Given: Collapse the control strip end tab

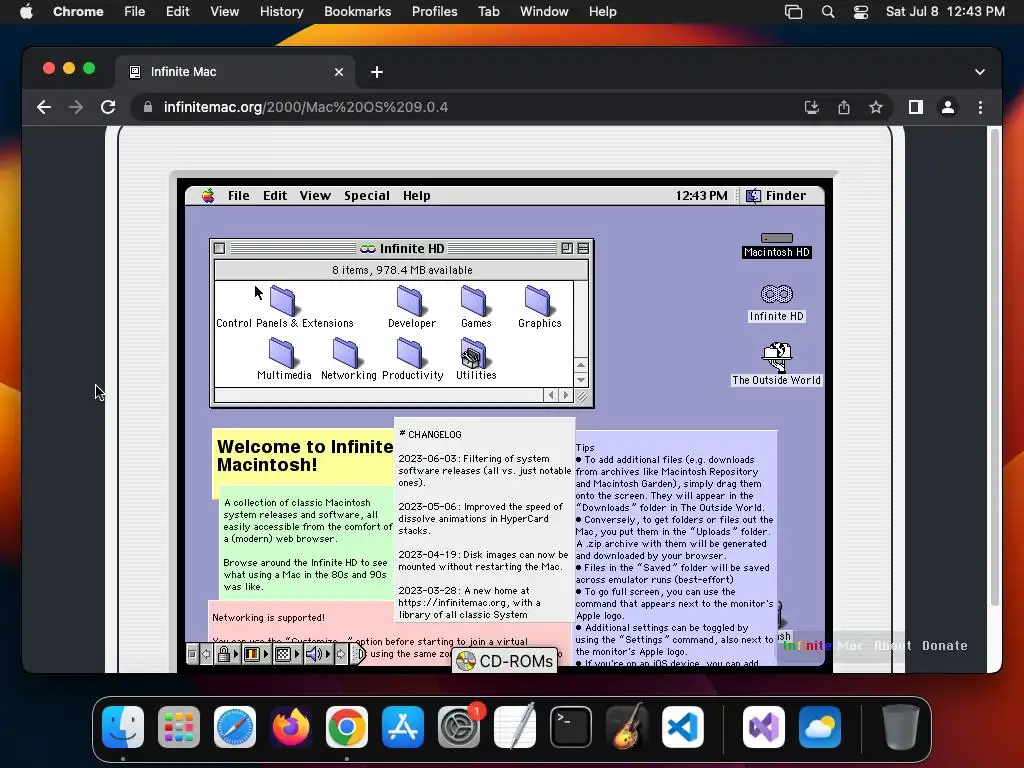Looking at the screenshot, I should 358,654.
